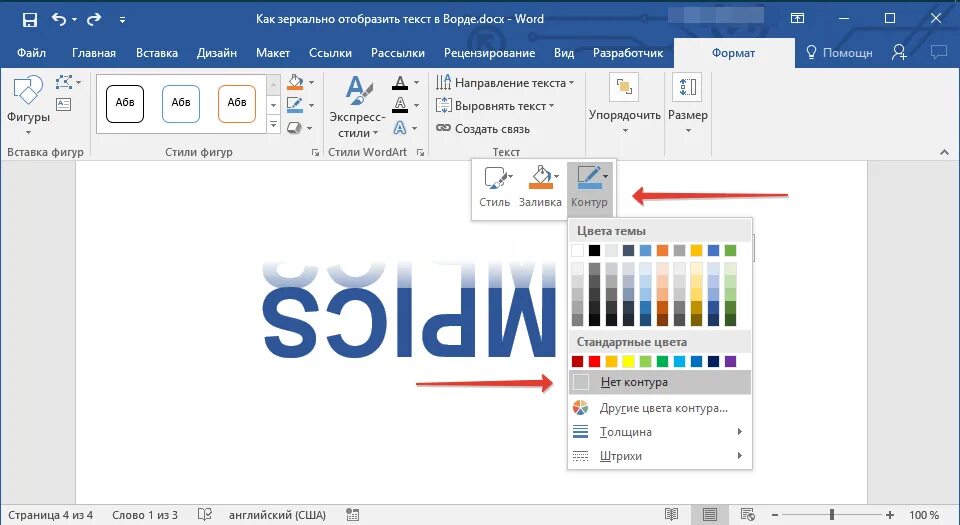Click the Text Fill letter A icon
This screenshot has height=525, width=960.
click(x=400, y=83)
